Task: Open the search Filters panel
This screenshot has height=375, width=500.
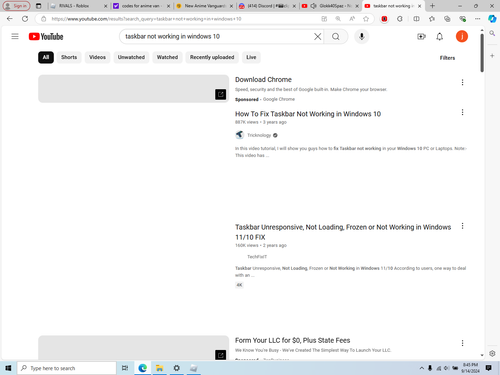Action: tap(447, 58)
